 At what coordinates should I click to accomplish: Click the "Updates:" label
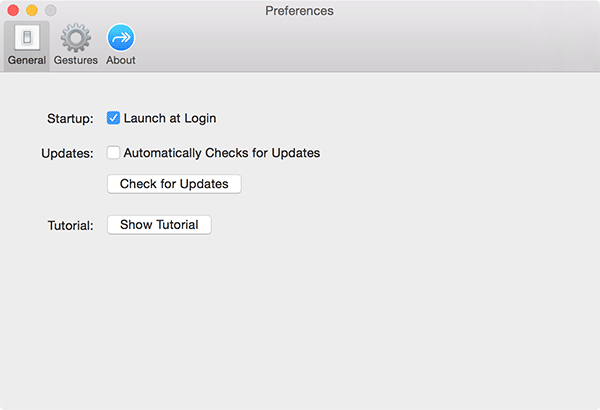70,153
